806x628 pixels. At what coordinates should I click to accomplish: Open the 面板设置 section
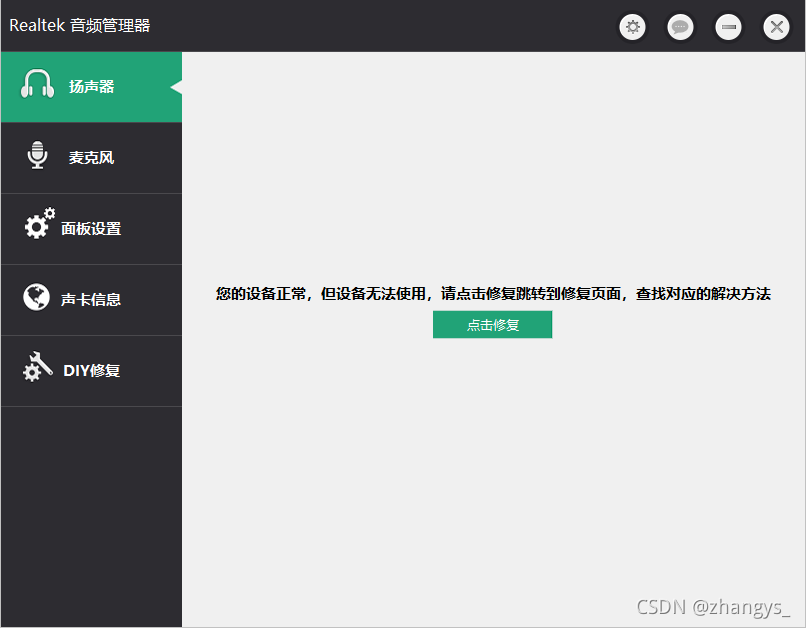91,229
